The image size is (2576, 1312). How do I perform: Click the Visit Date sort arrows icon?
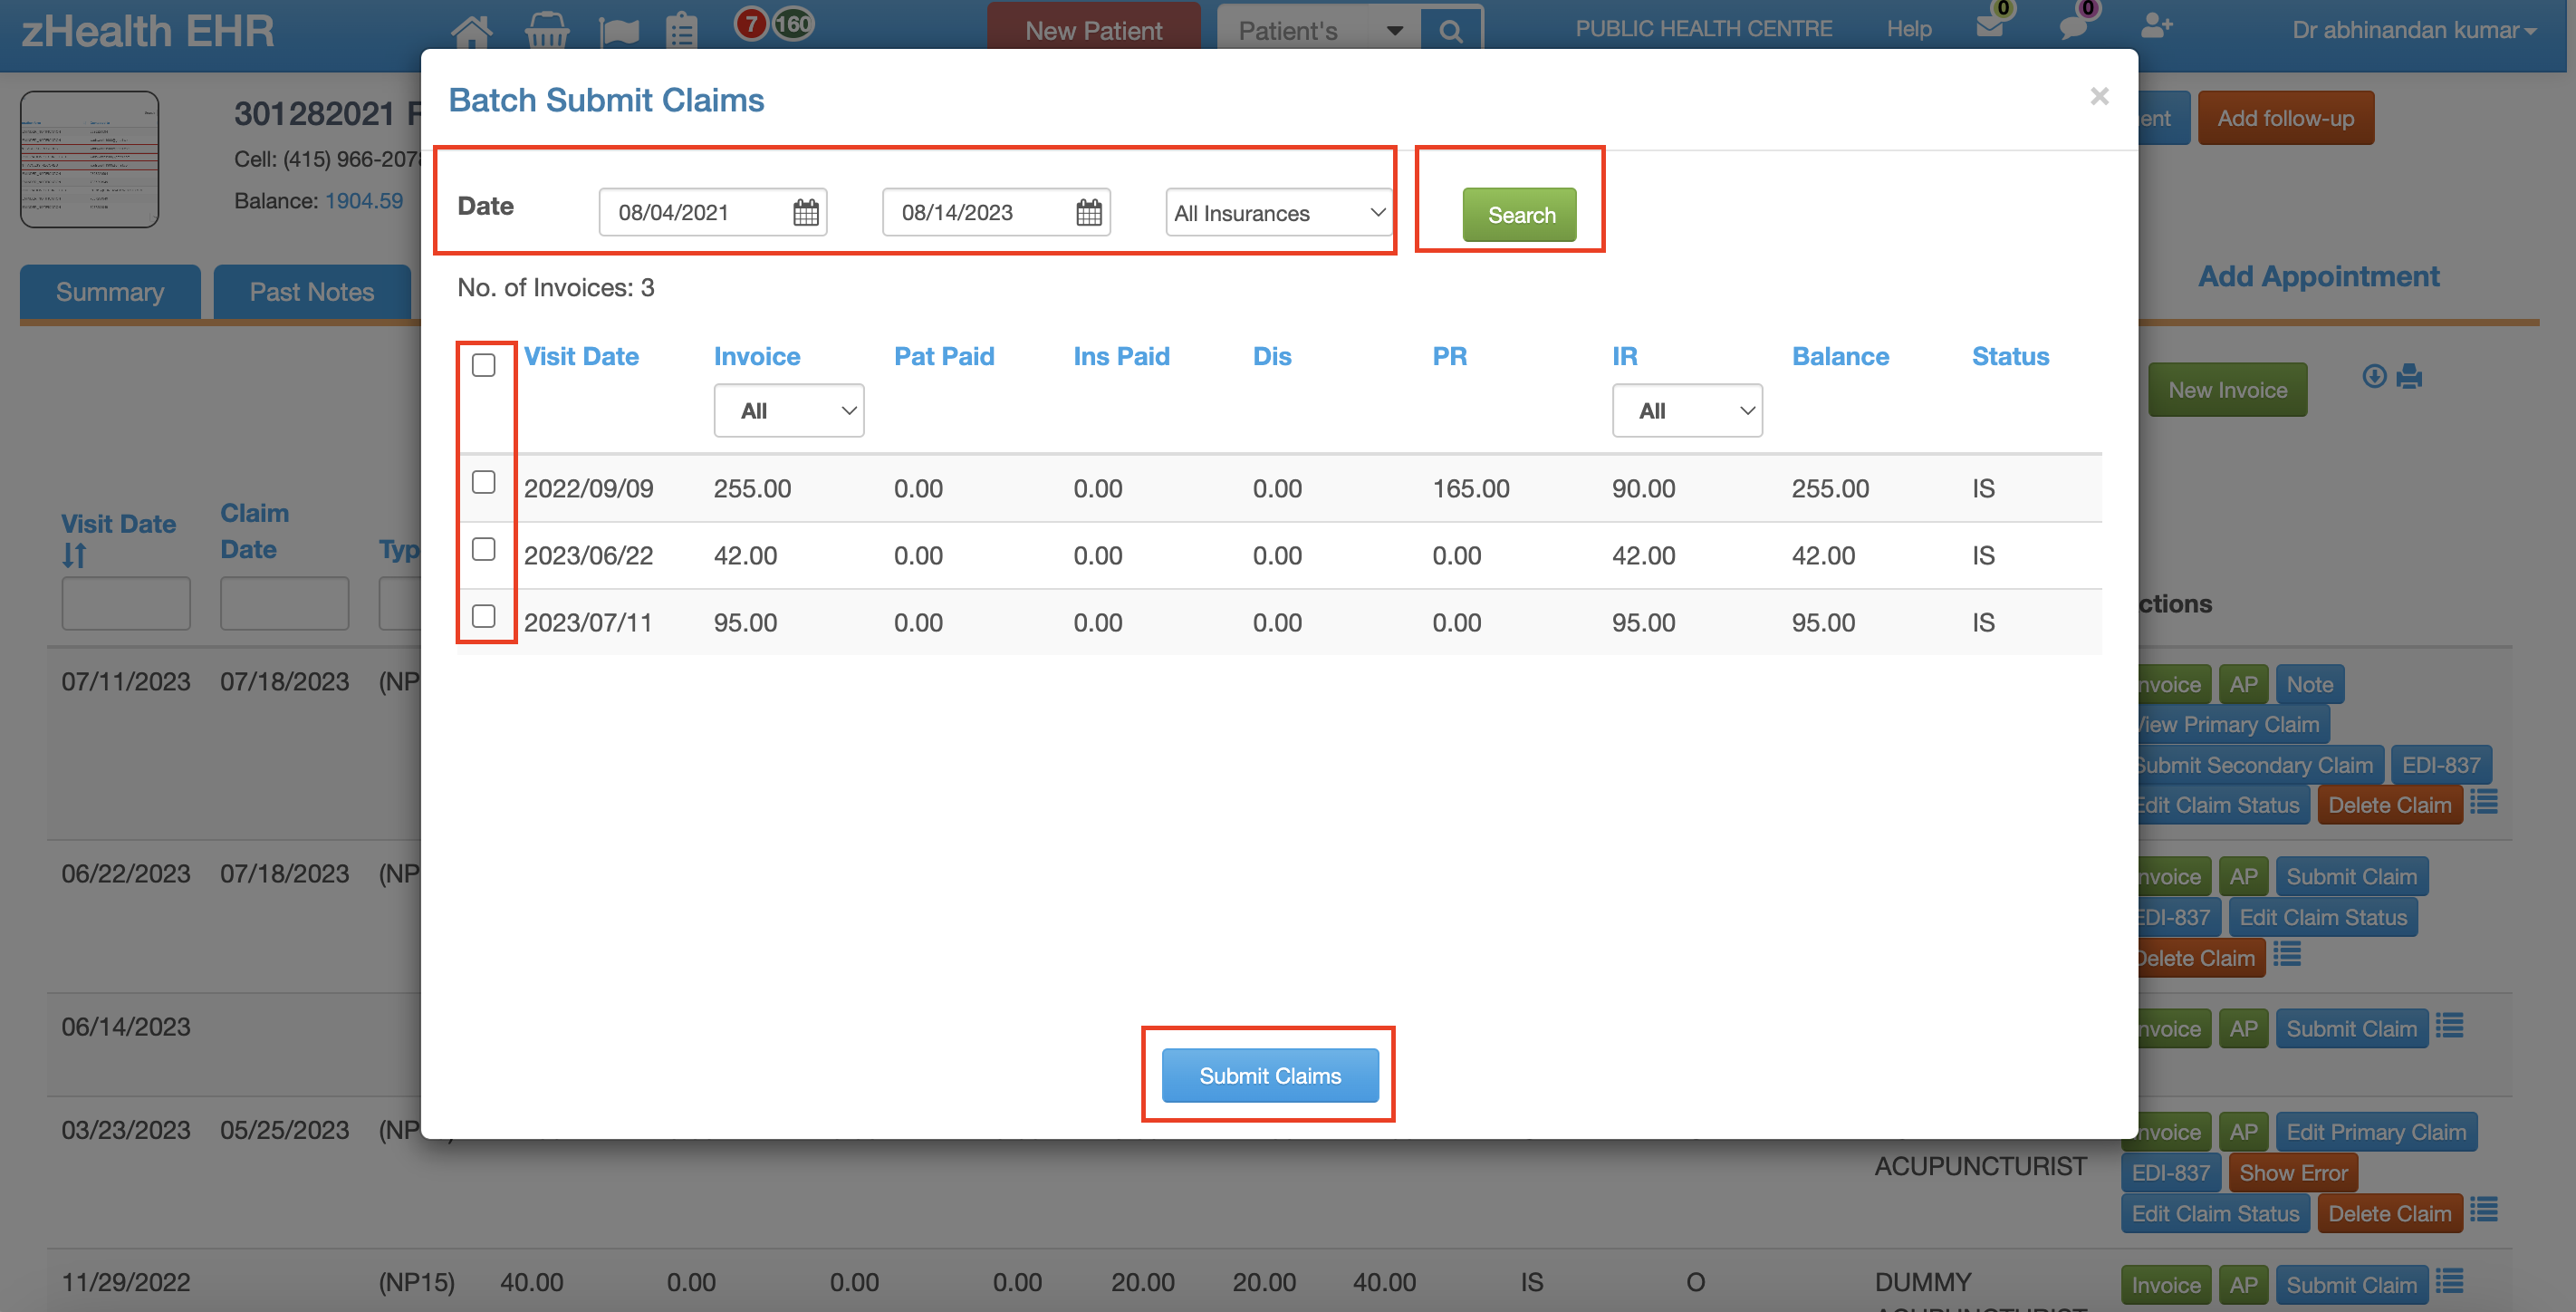pyautogui.click(x=74, y=555)
